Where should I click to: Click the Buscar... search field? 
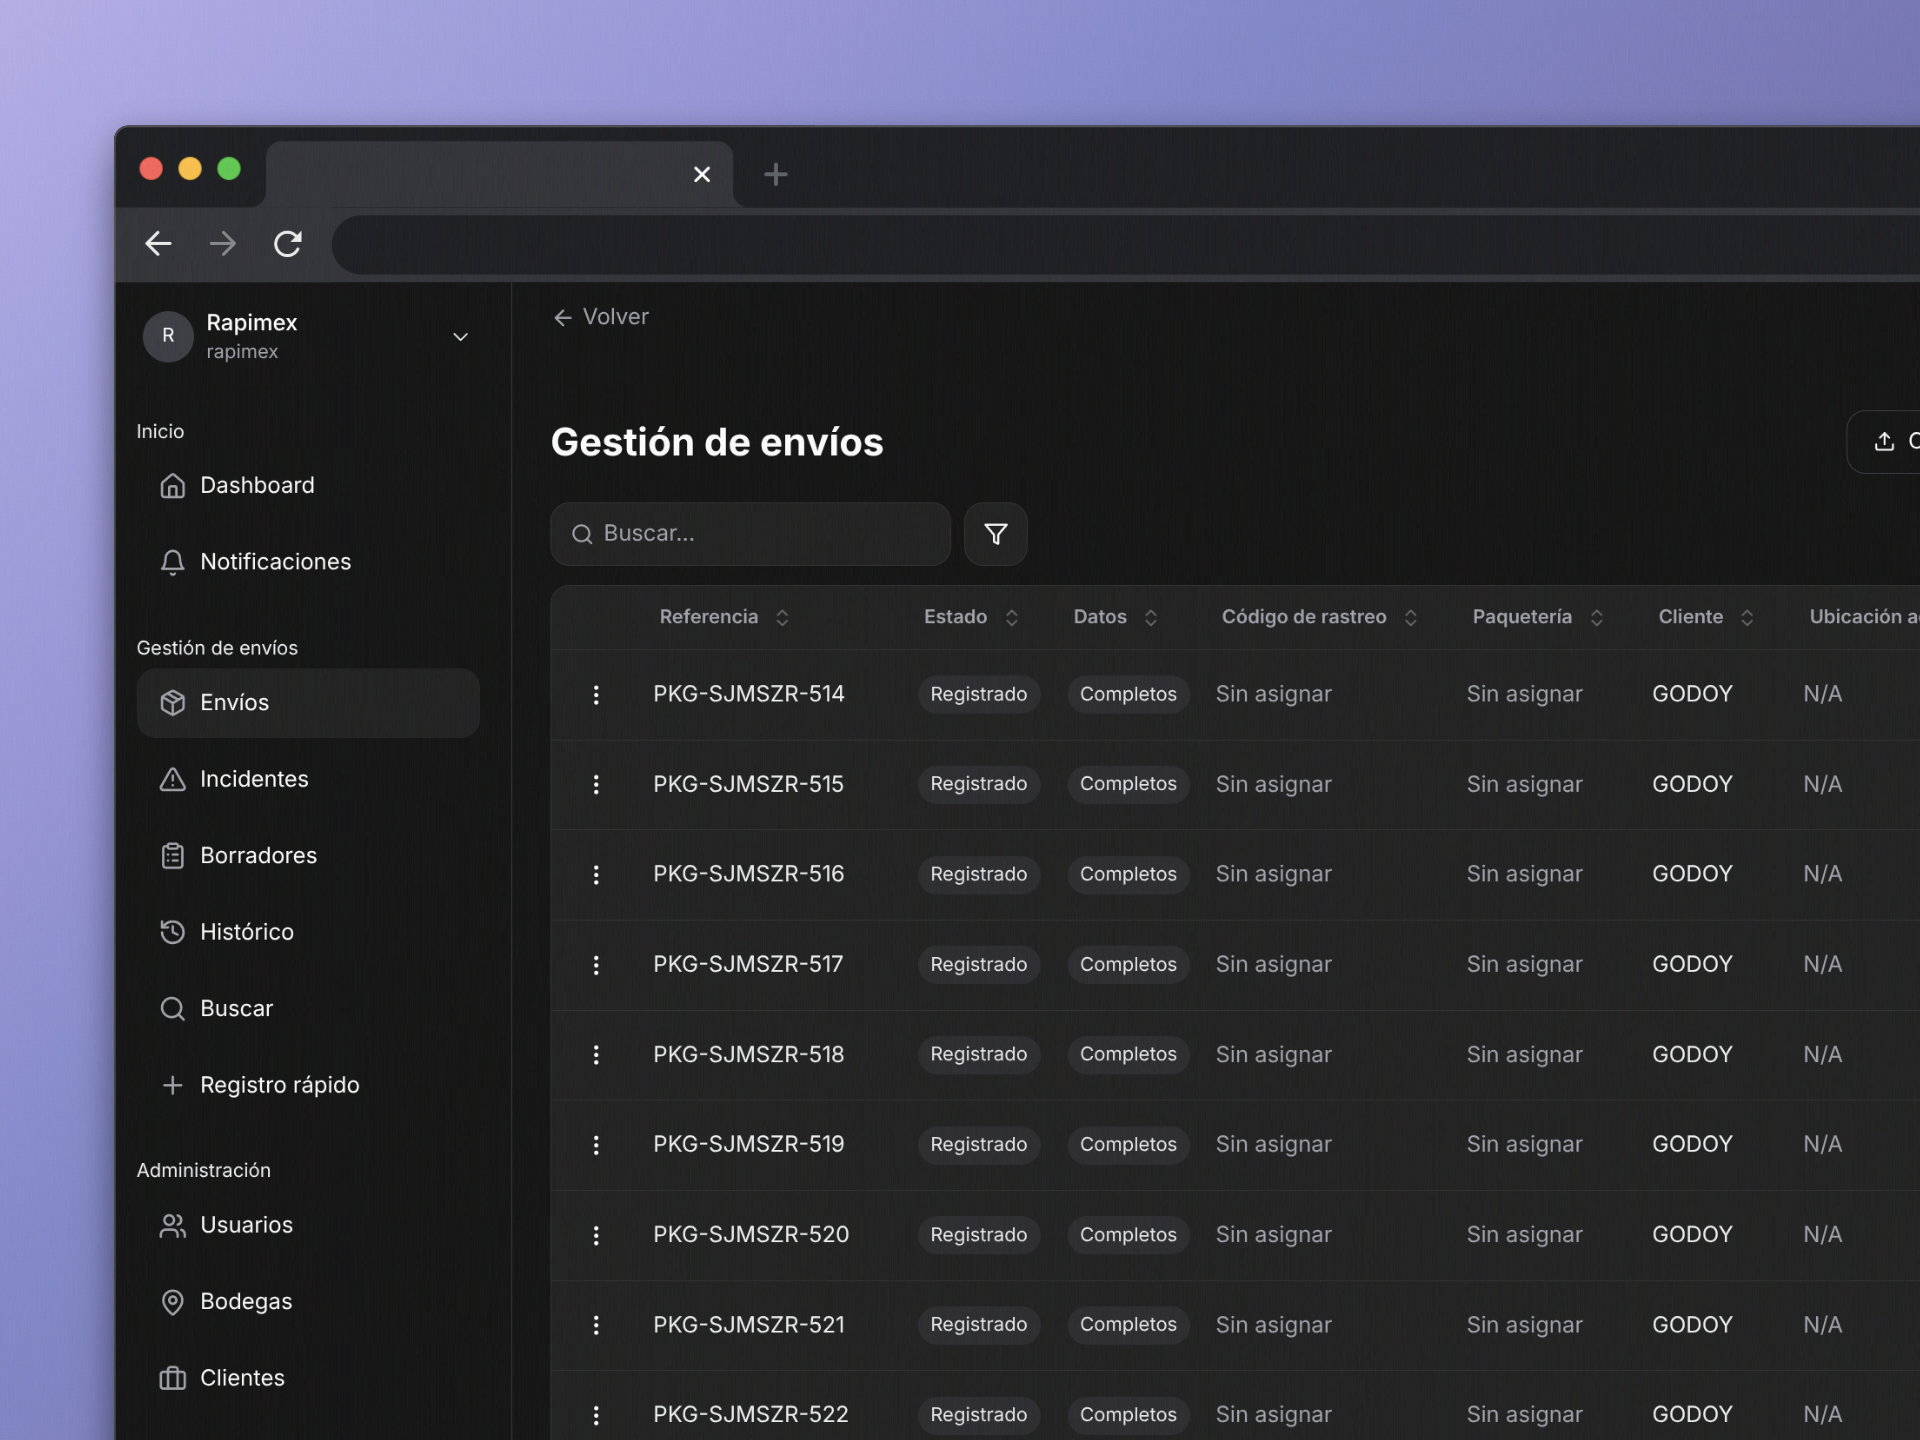750,534
